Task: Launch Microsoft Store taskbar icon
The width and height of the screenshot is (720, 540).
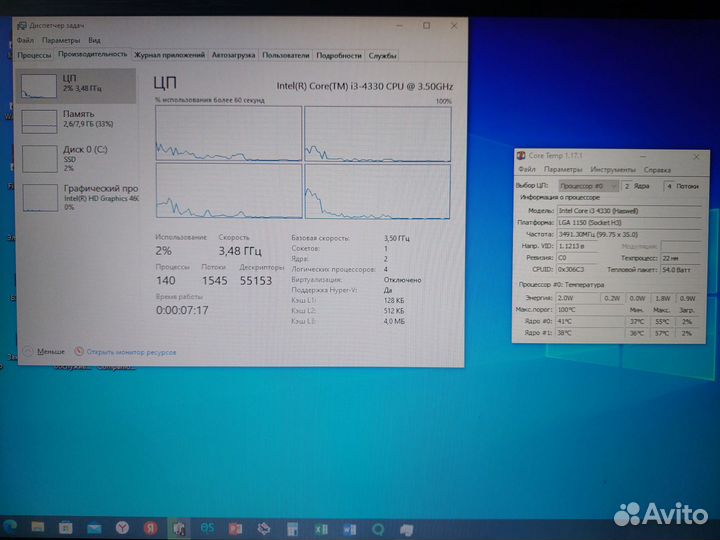Action: (66, 528)
